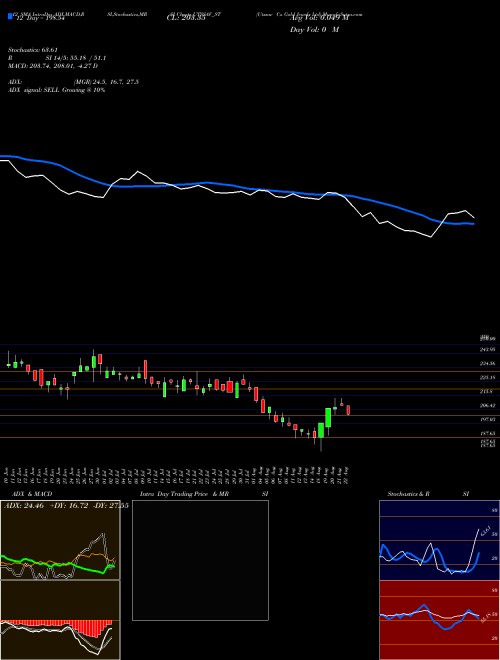Click the 'Day Vol: 0 M' label
Viewport: 500px width, 660px height.
[314, 30]
